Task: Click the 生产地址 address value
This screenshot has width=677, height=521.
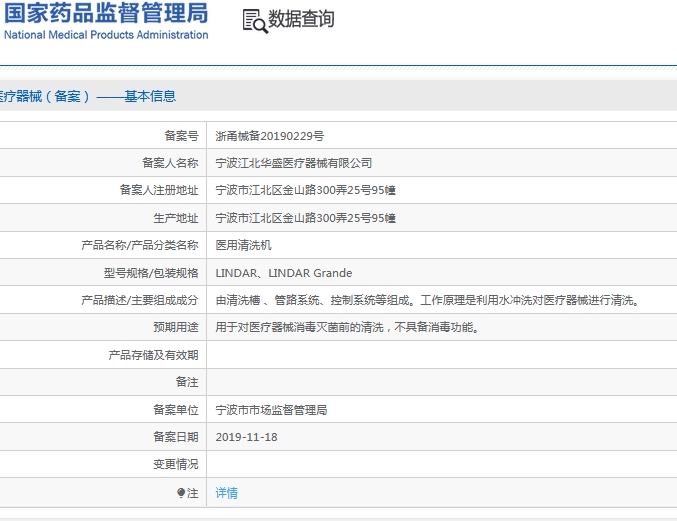Action: (x=306, y=218)
